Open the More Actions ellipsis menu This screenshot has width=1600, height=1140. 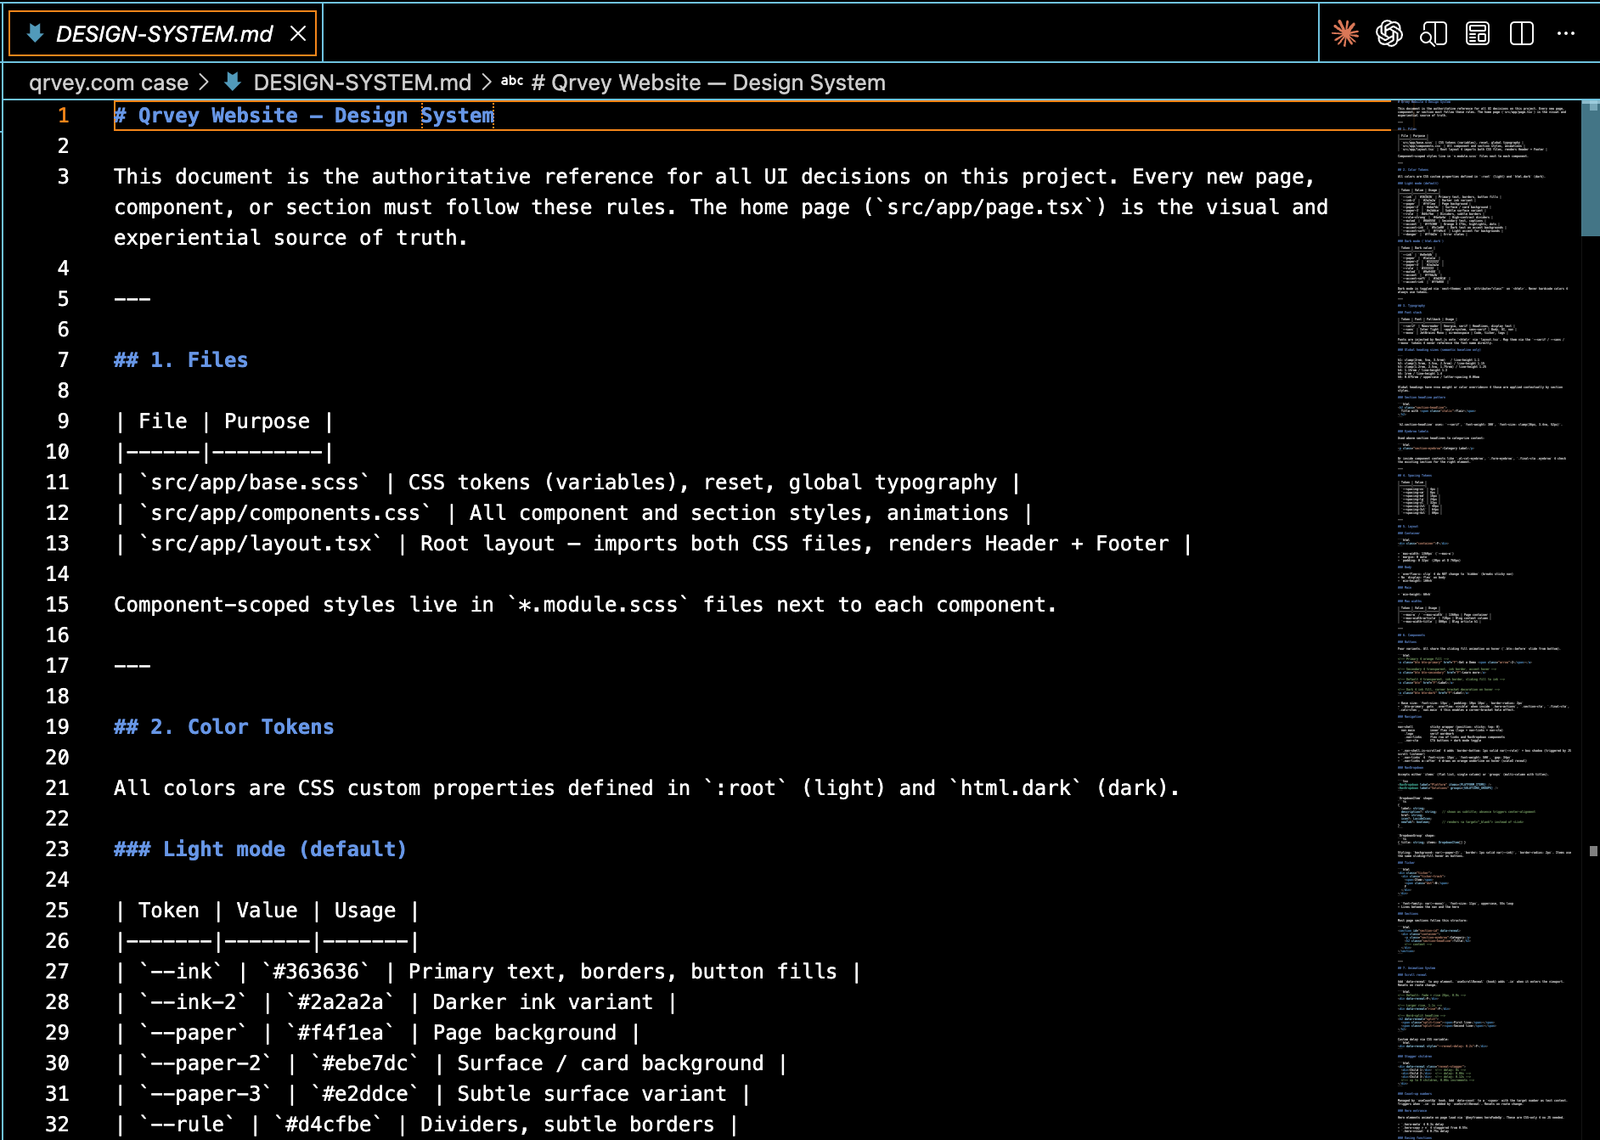1566,33
